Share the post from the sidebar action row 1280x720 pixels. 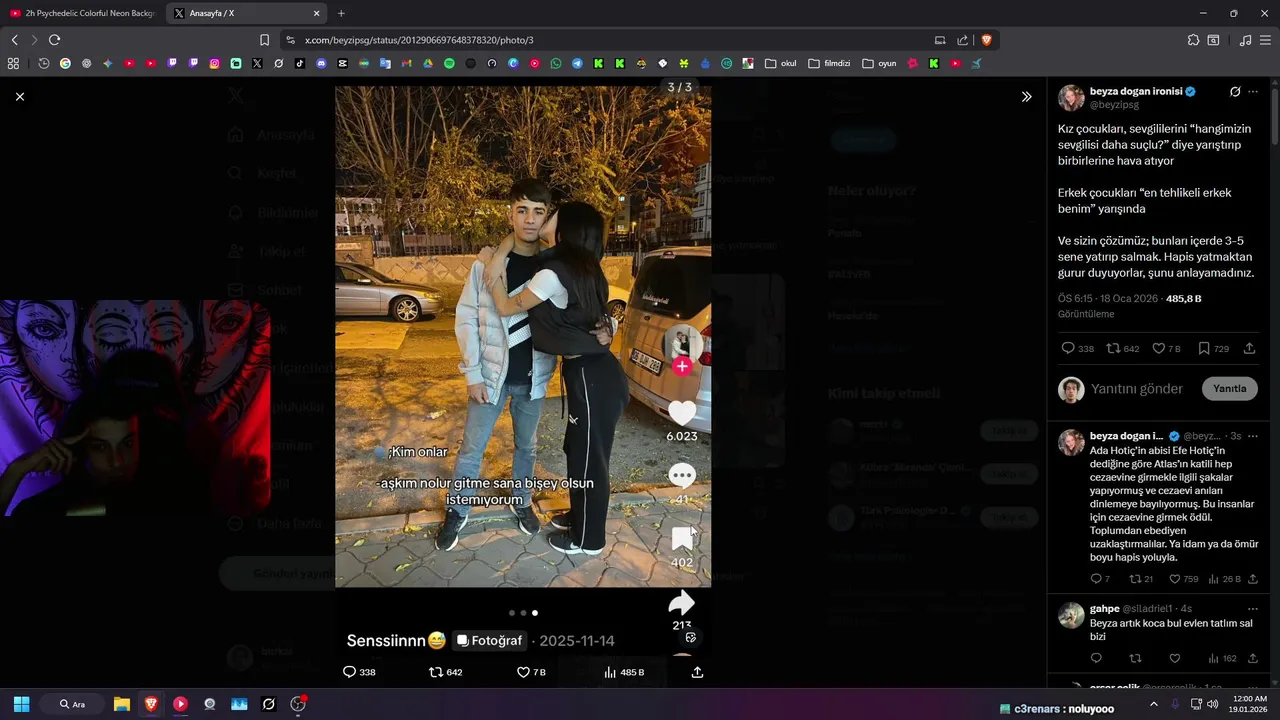pyautogui.click(x=1249, y=348)
